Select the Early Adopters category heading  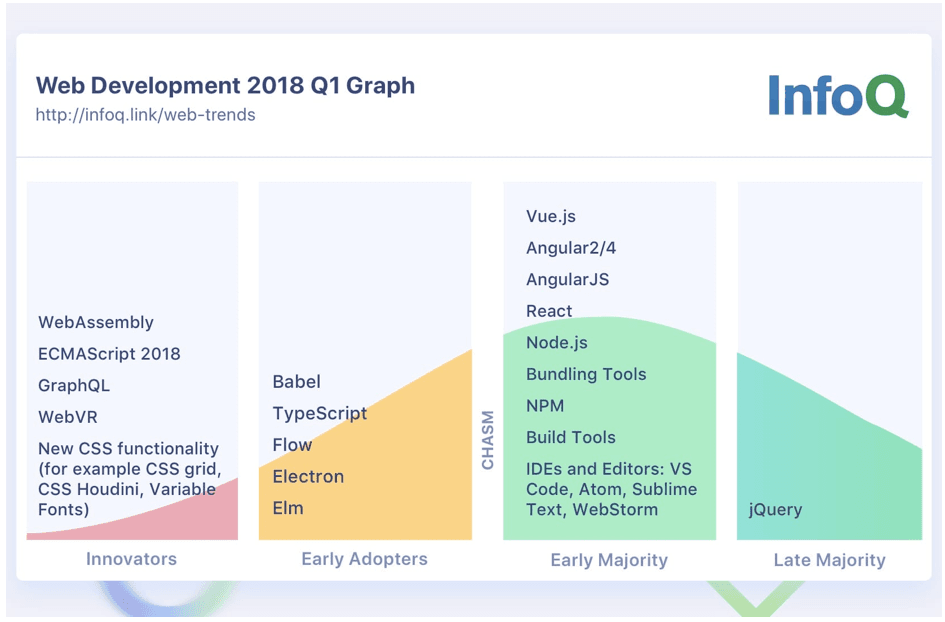[364, 561]
